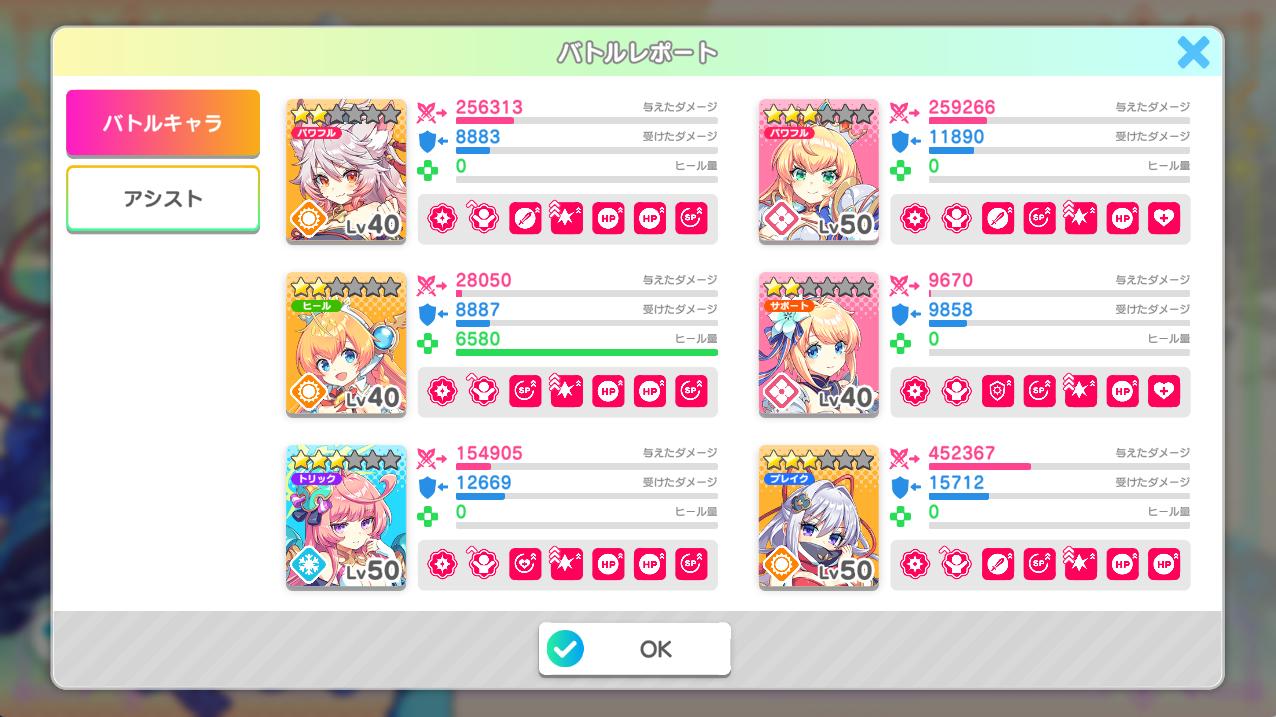Open the サポート character Lv40 portrait
Image resolution: width=1276 pixels, height=717 pixels.
pyautogui.click(x=819, y=344)
